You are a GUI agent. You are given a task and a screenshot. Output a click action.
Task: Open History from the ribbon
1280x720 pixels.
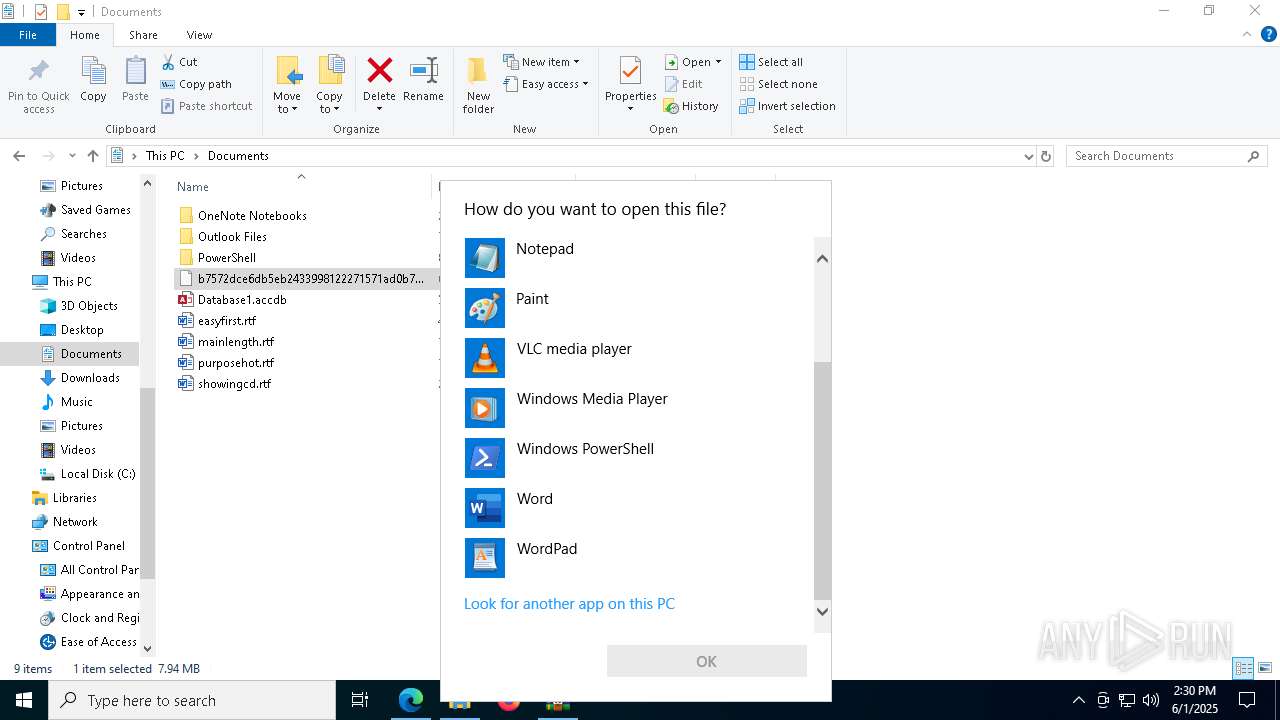coord(691,106)
